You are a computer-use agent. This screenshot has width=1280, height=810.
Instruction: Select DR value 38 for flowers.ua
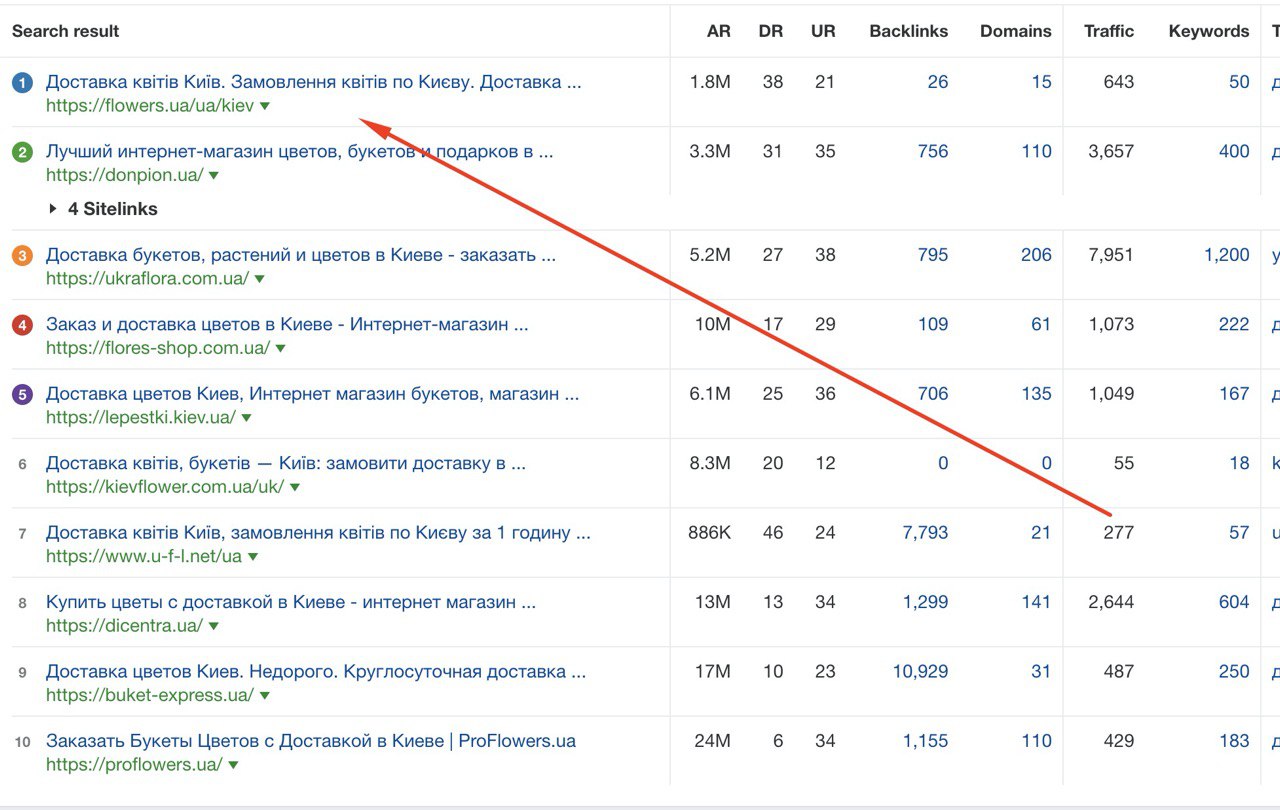773,82
